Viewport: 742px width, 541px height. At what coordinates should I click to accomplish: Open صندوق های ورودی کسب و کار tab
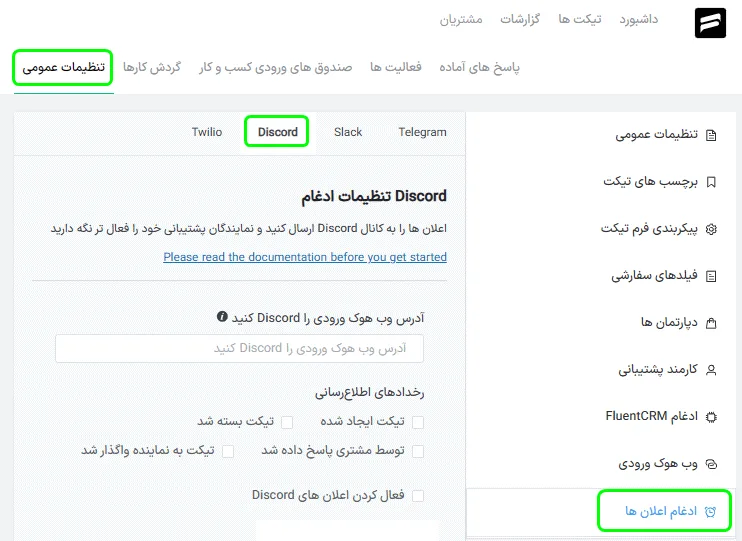[x=275, y=67]
